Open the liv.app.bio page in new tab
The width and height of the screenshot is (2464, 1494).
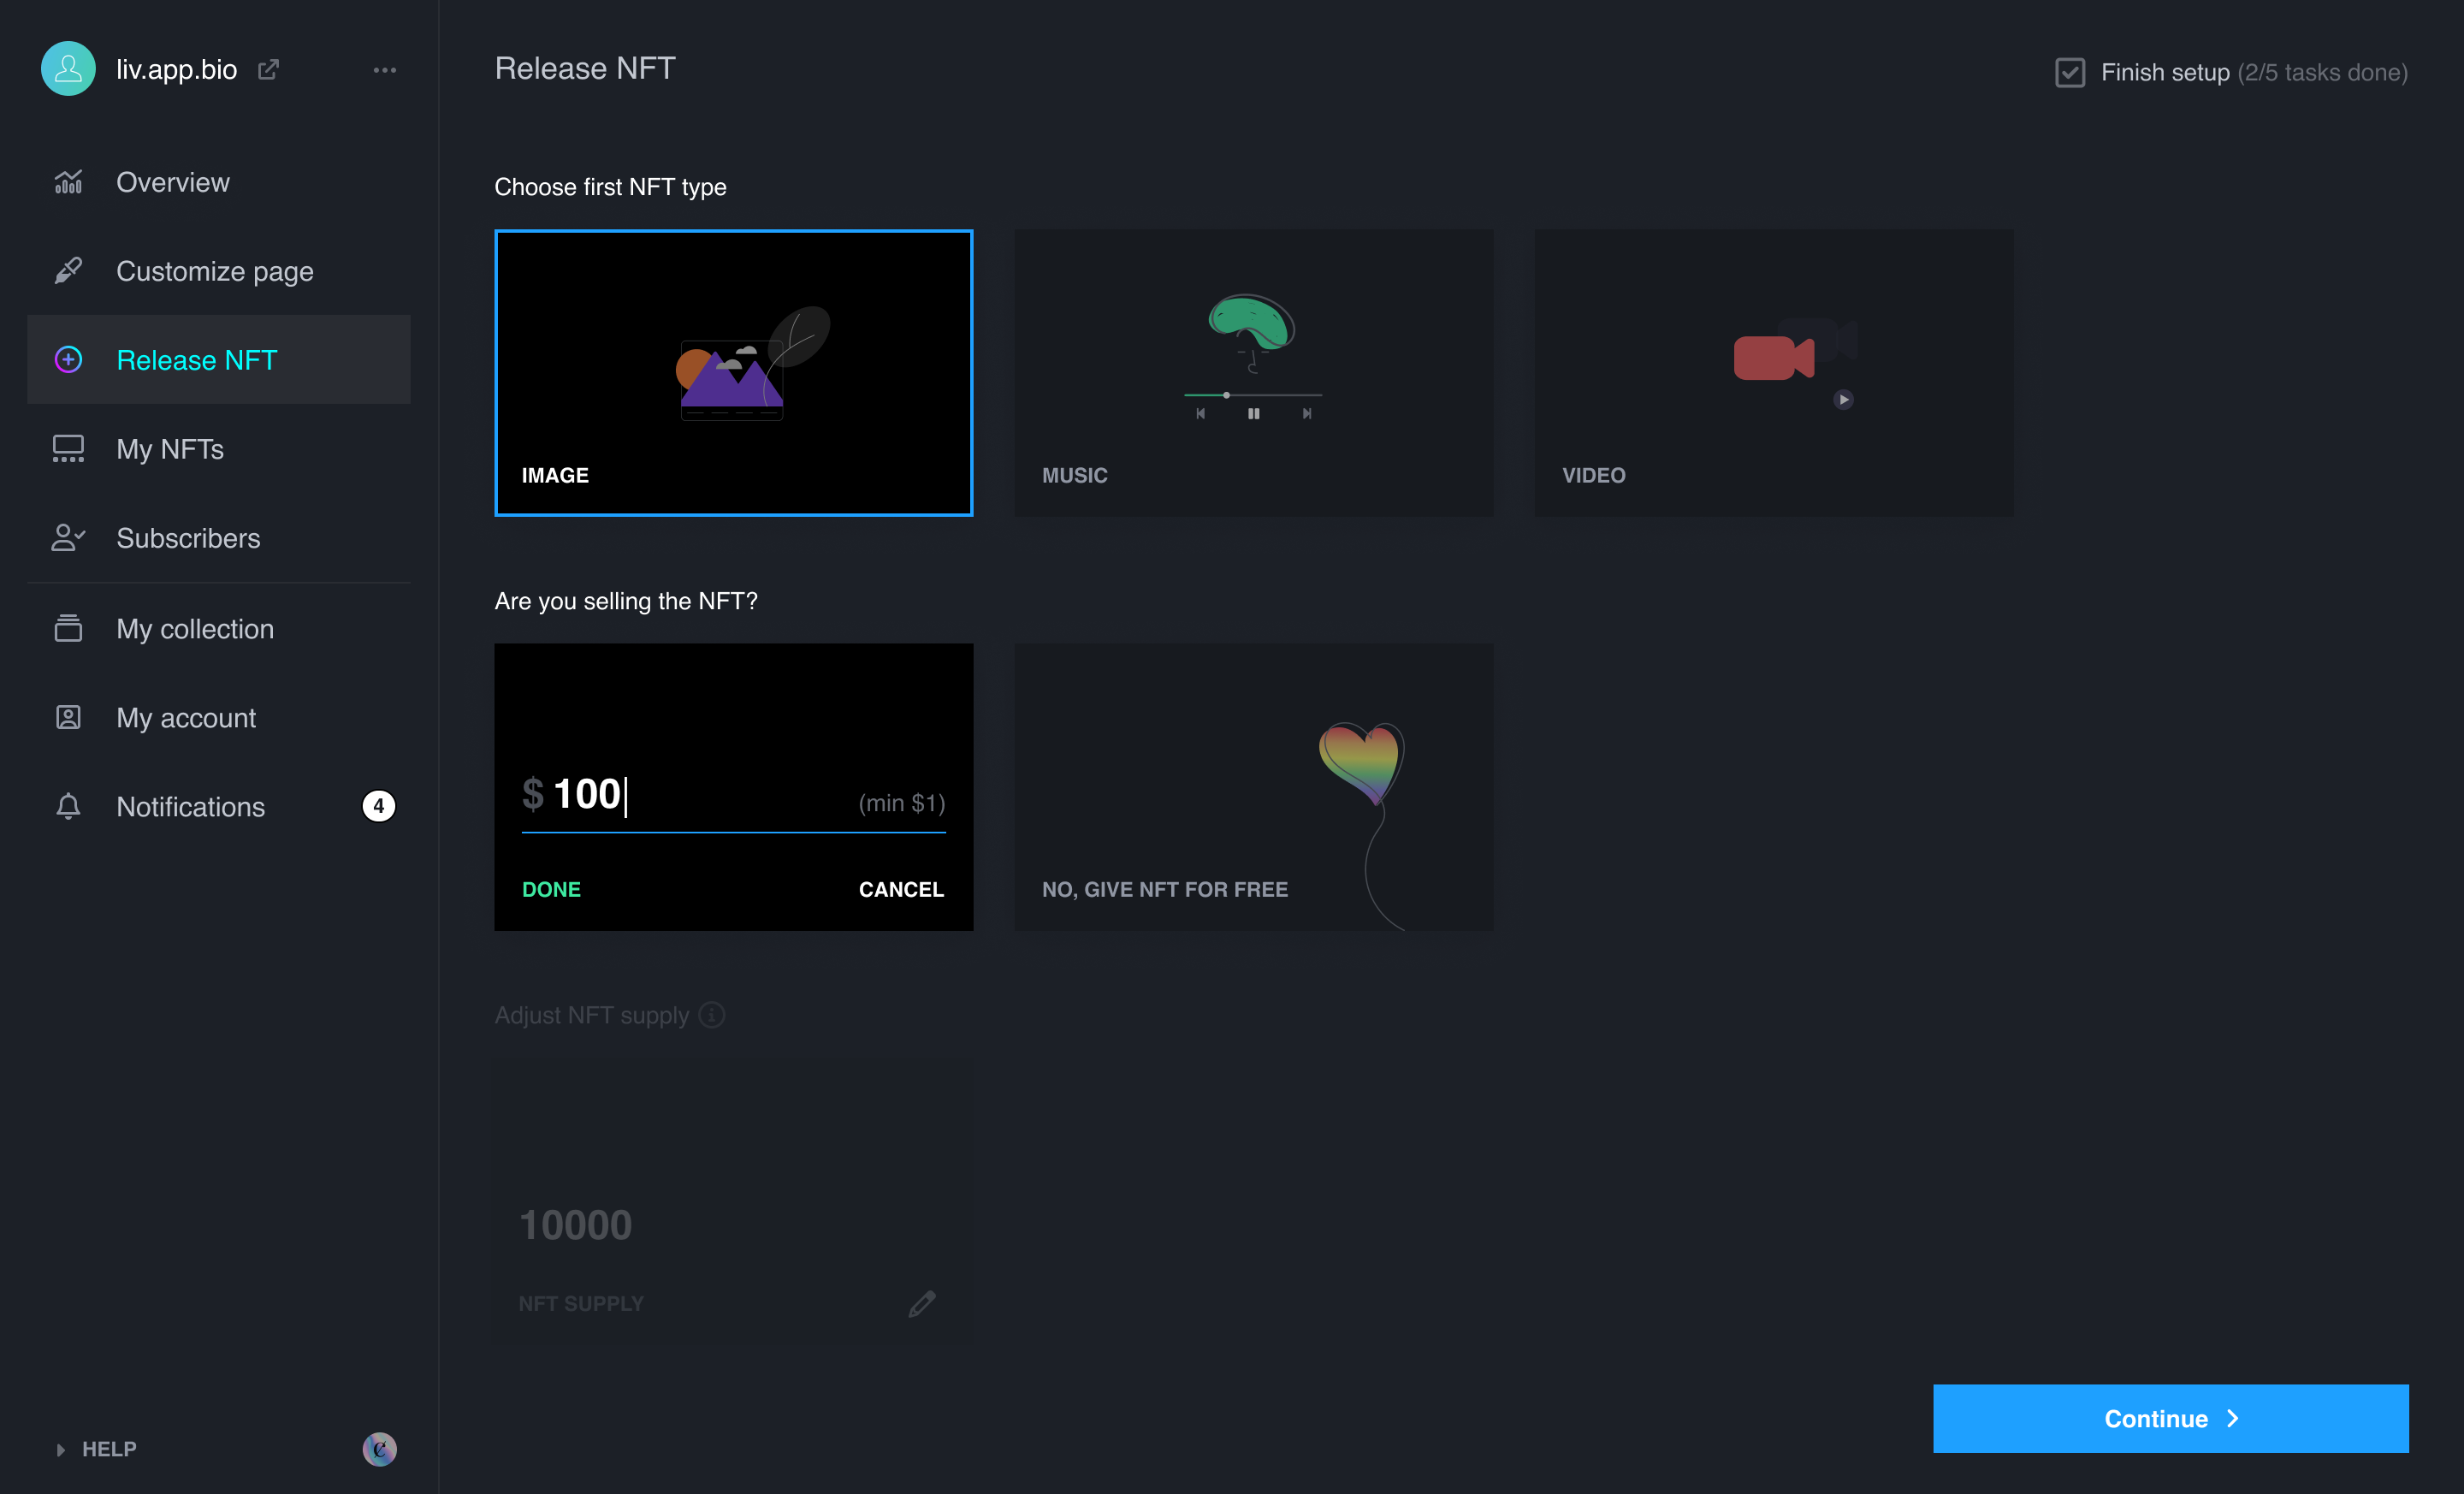coord(267,69)
